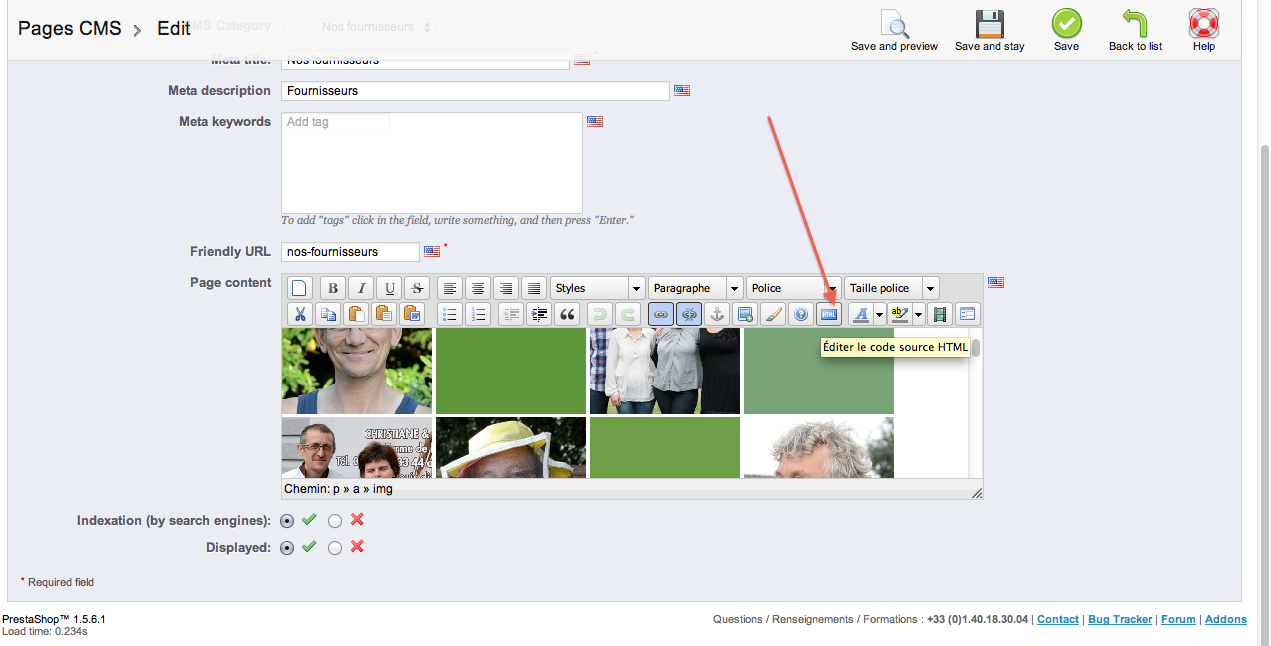Open the Forum footer link
Screen dimensions: 1271x646
[x=1178, y=619]
